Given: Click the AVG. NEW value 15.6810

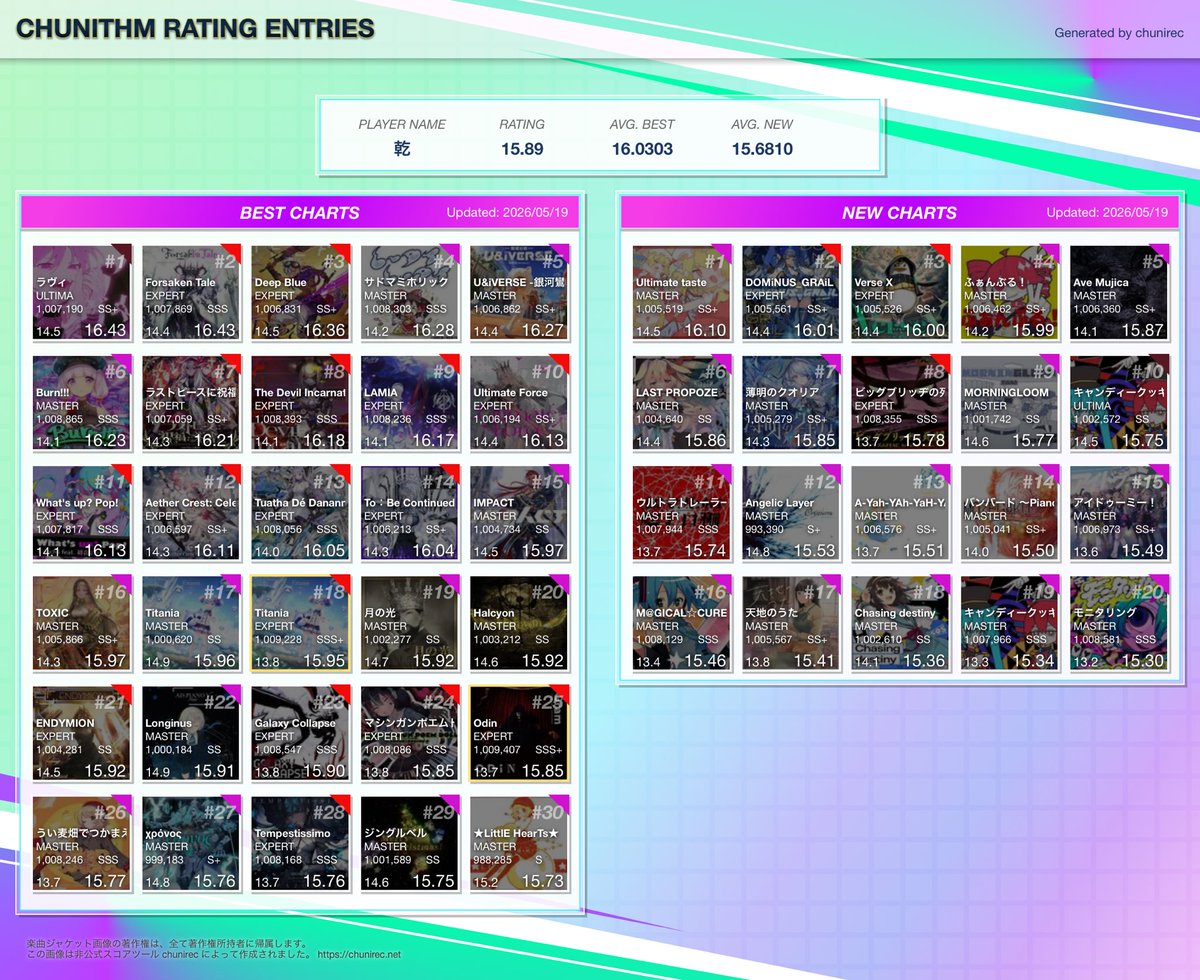Looking at the screenshot, I should 762,149.
